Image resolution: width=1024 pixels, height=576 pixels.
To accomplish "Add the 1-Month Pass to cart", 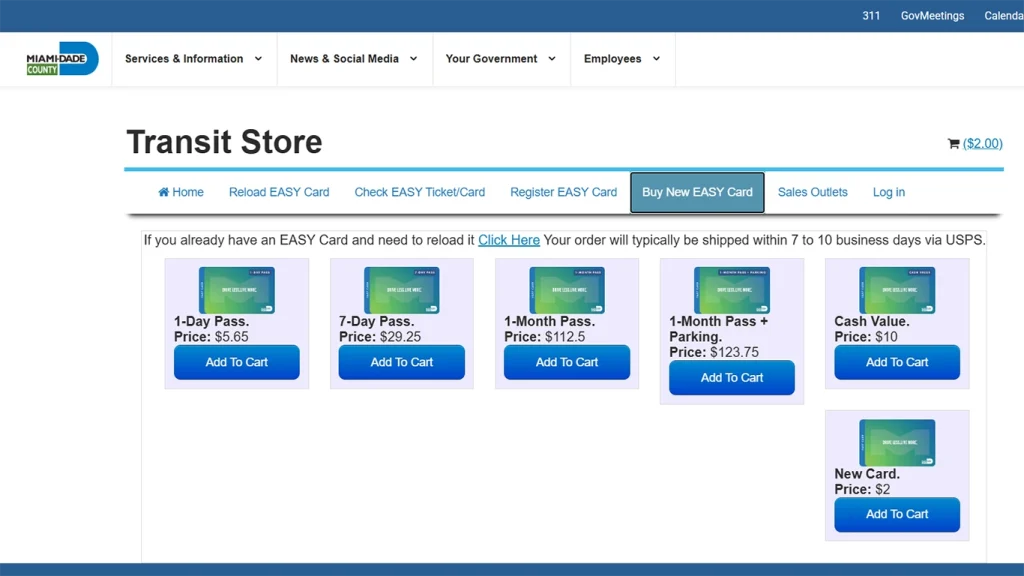I will [x=567, y=362].
